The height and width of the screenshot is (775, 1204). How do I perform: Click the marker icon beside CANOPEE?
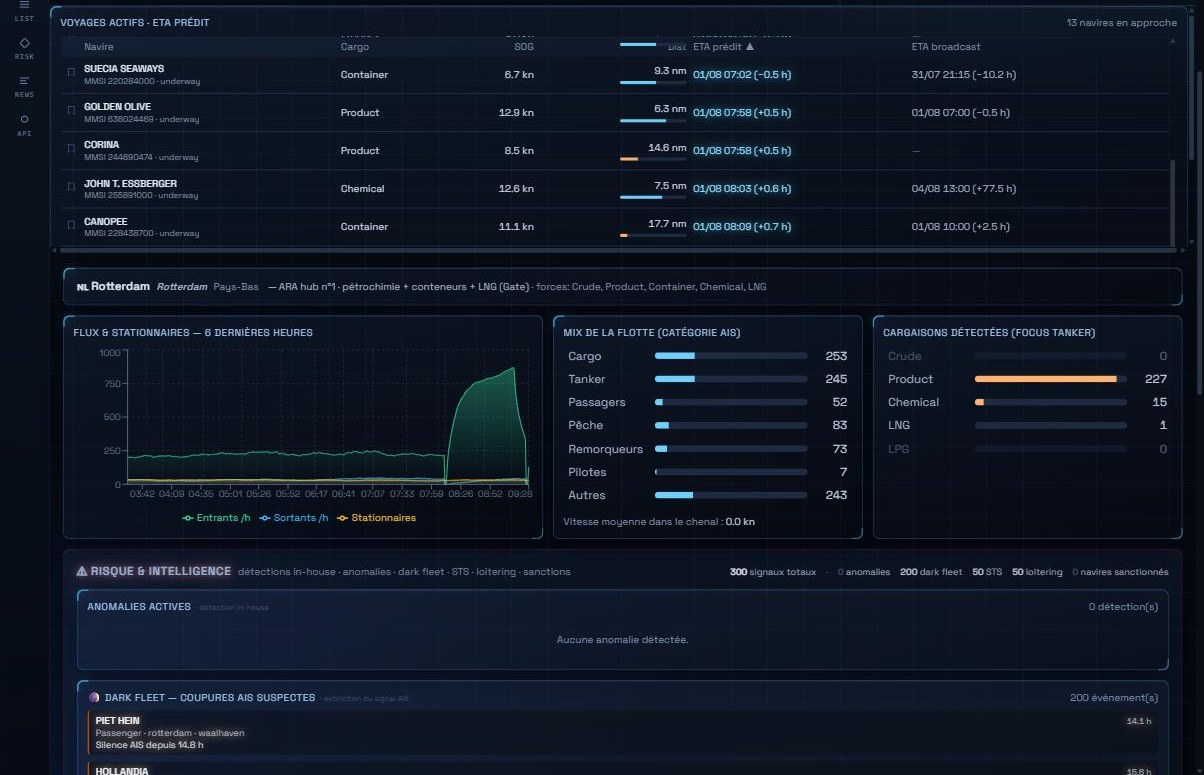click(71, 224)
